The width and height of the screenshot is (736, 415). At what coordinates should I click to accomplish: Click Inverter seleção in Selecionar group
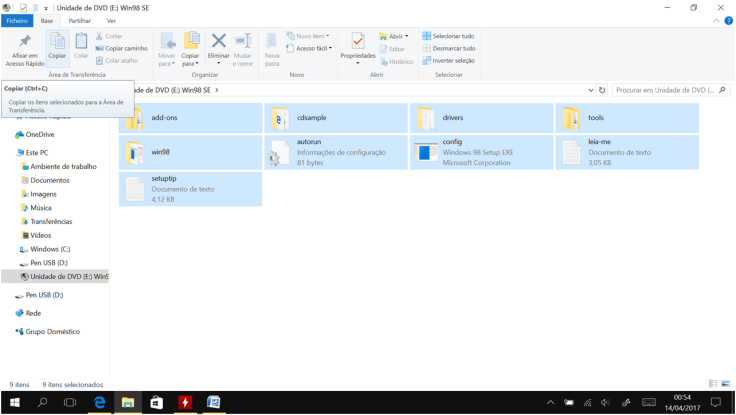[449, 60]
